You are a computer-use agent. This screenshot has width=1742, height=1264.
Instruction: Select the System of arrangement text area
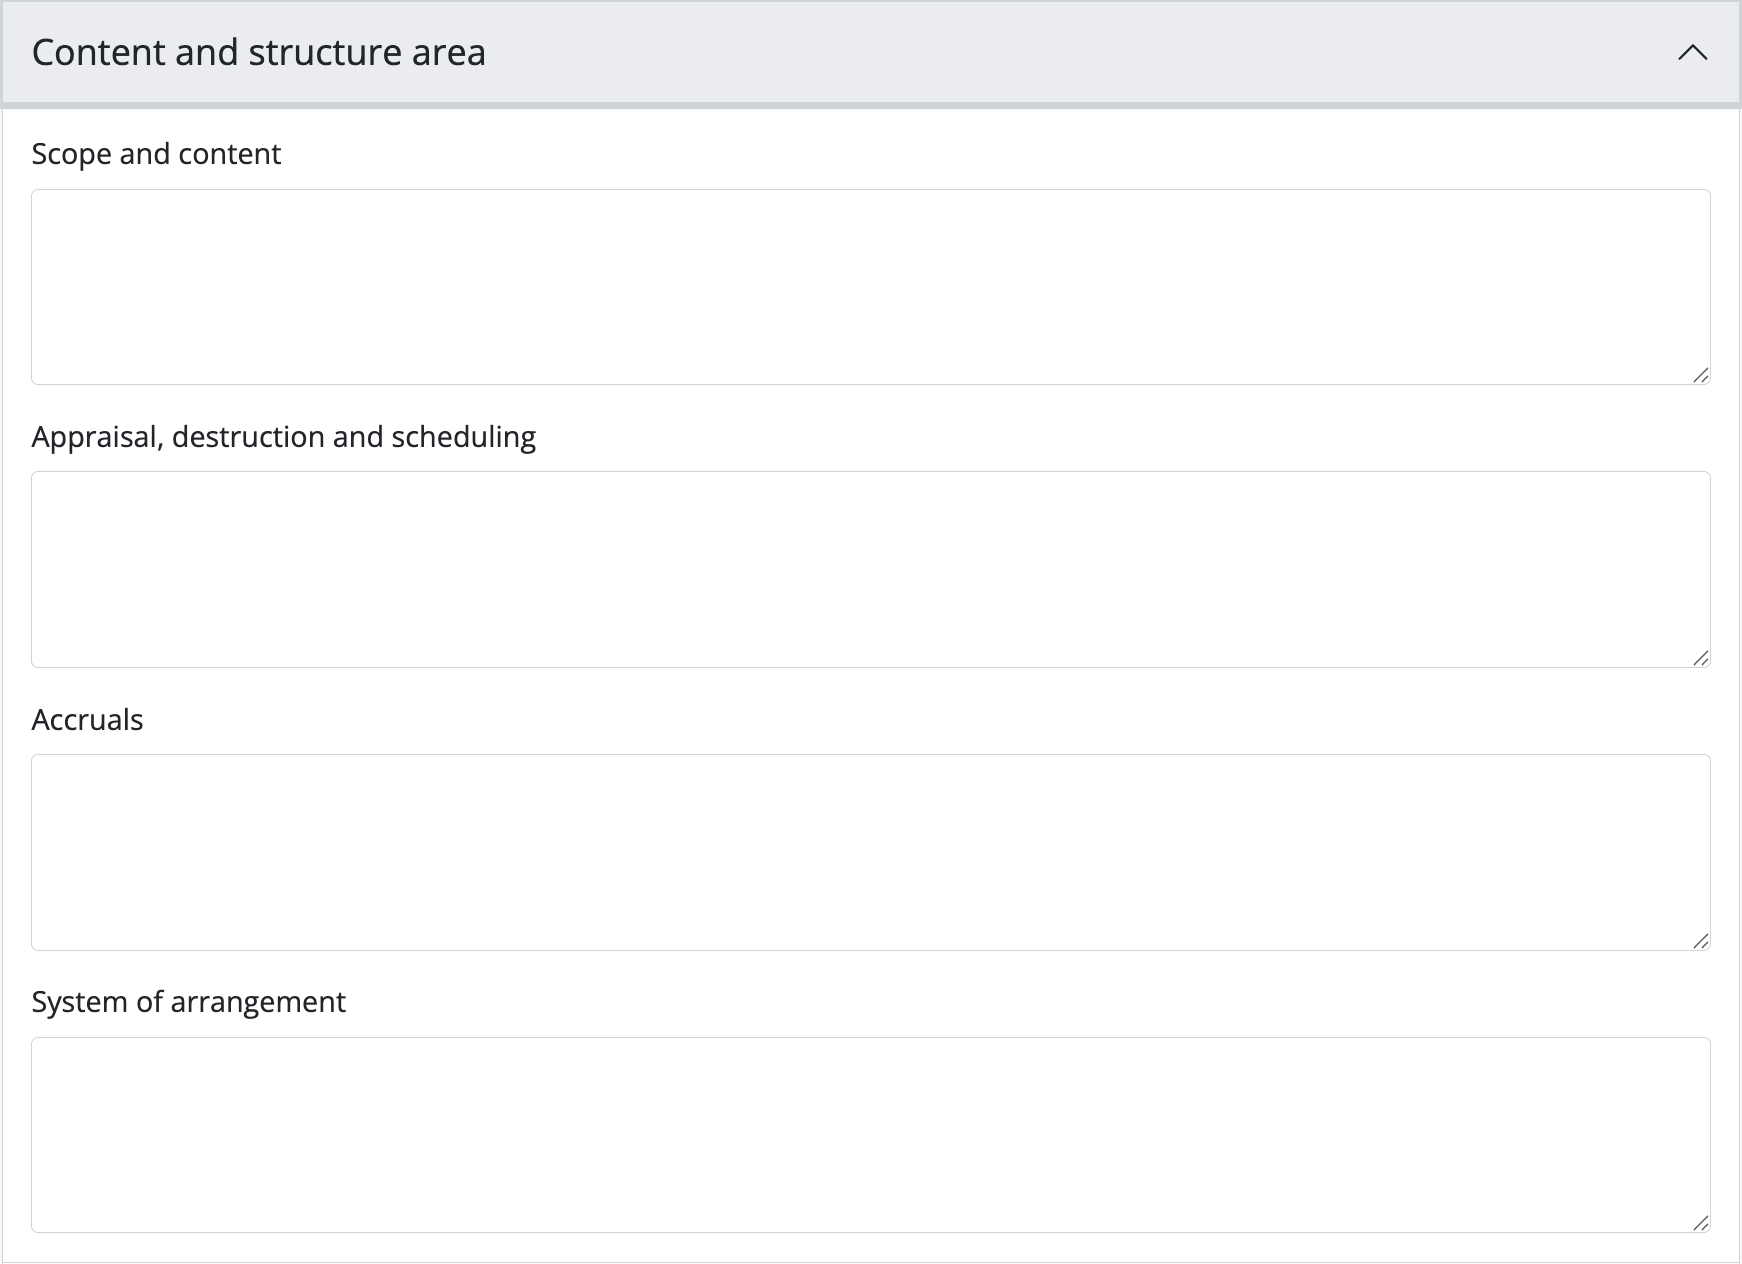click(870, 1135)
